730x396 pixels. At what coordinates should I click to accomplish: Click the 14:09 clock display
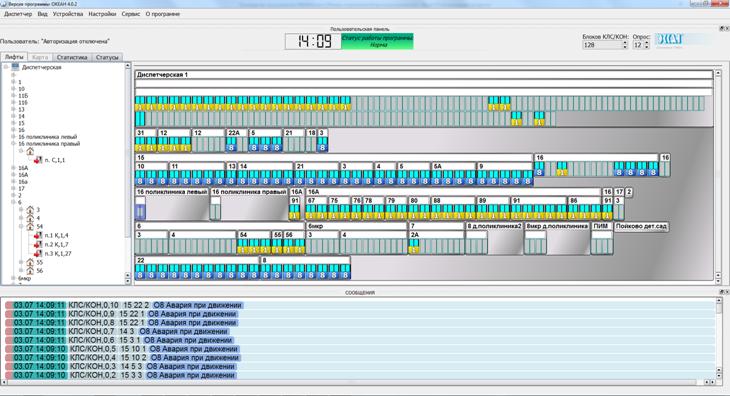pos(313,41)
